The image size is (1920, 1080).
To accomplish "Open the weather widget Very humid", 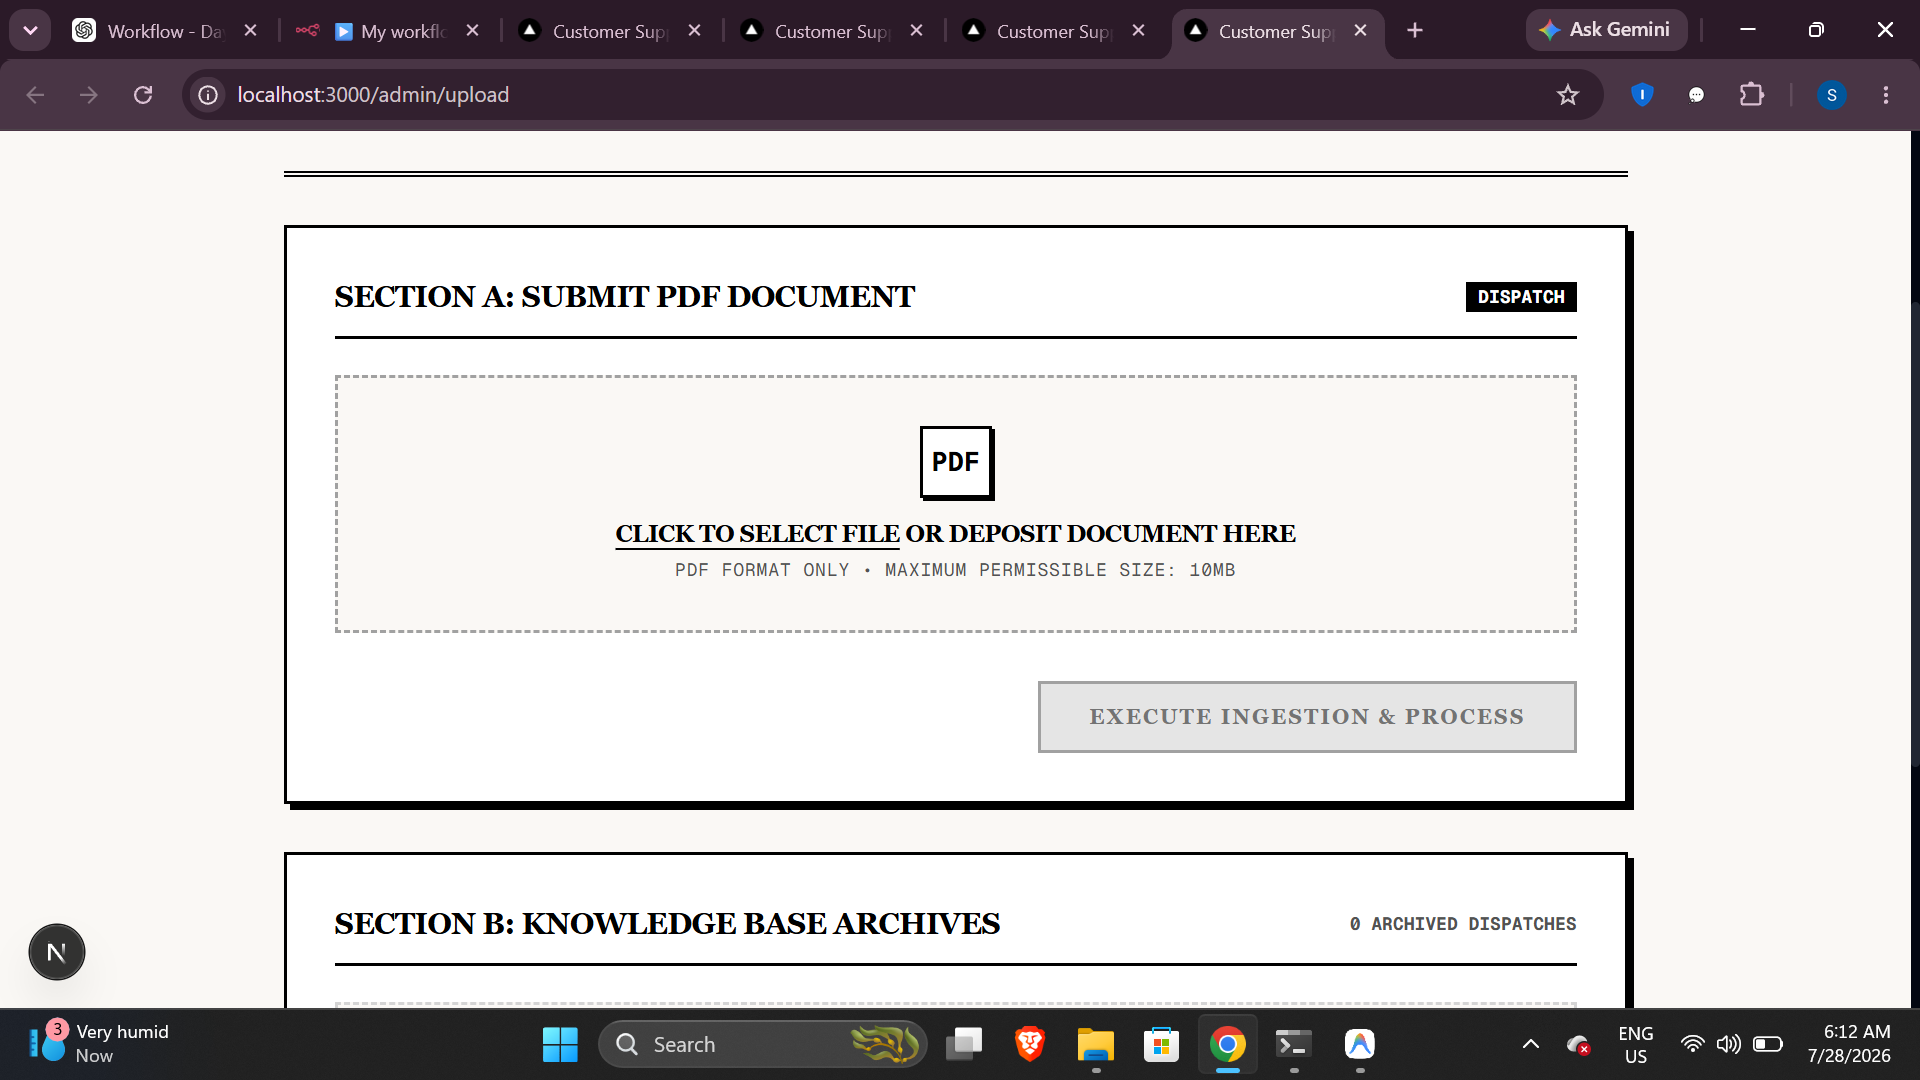I will pos(100,1044).
